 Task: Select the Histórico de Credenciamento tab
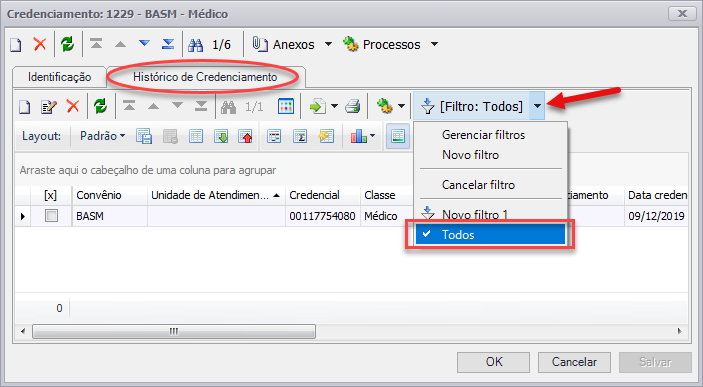205,77
